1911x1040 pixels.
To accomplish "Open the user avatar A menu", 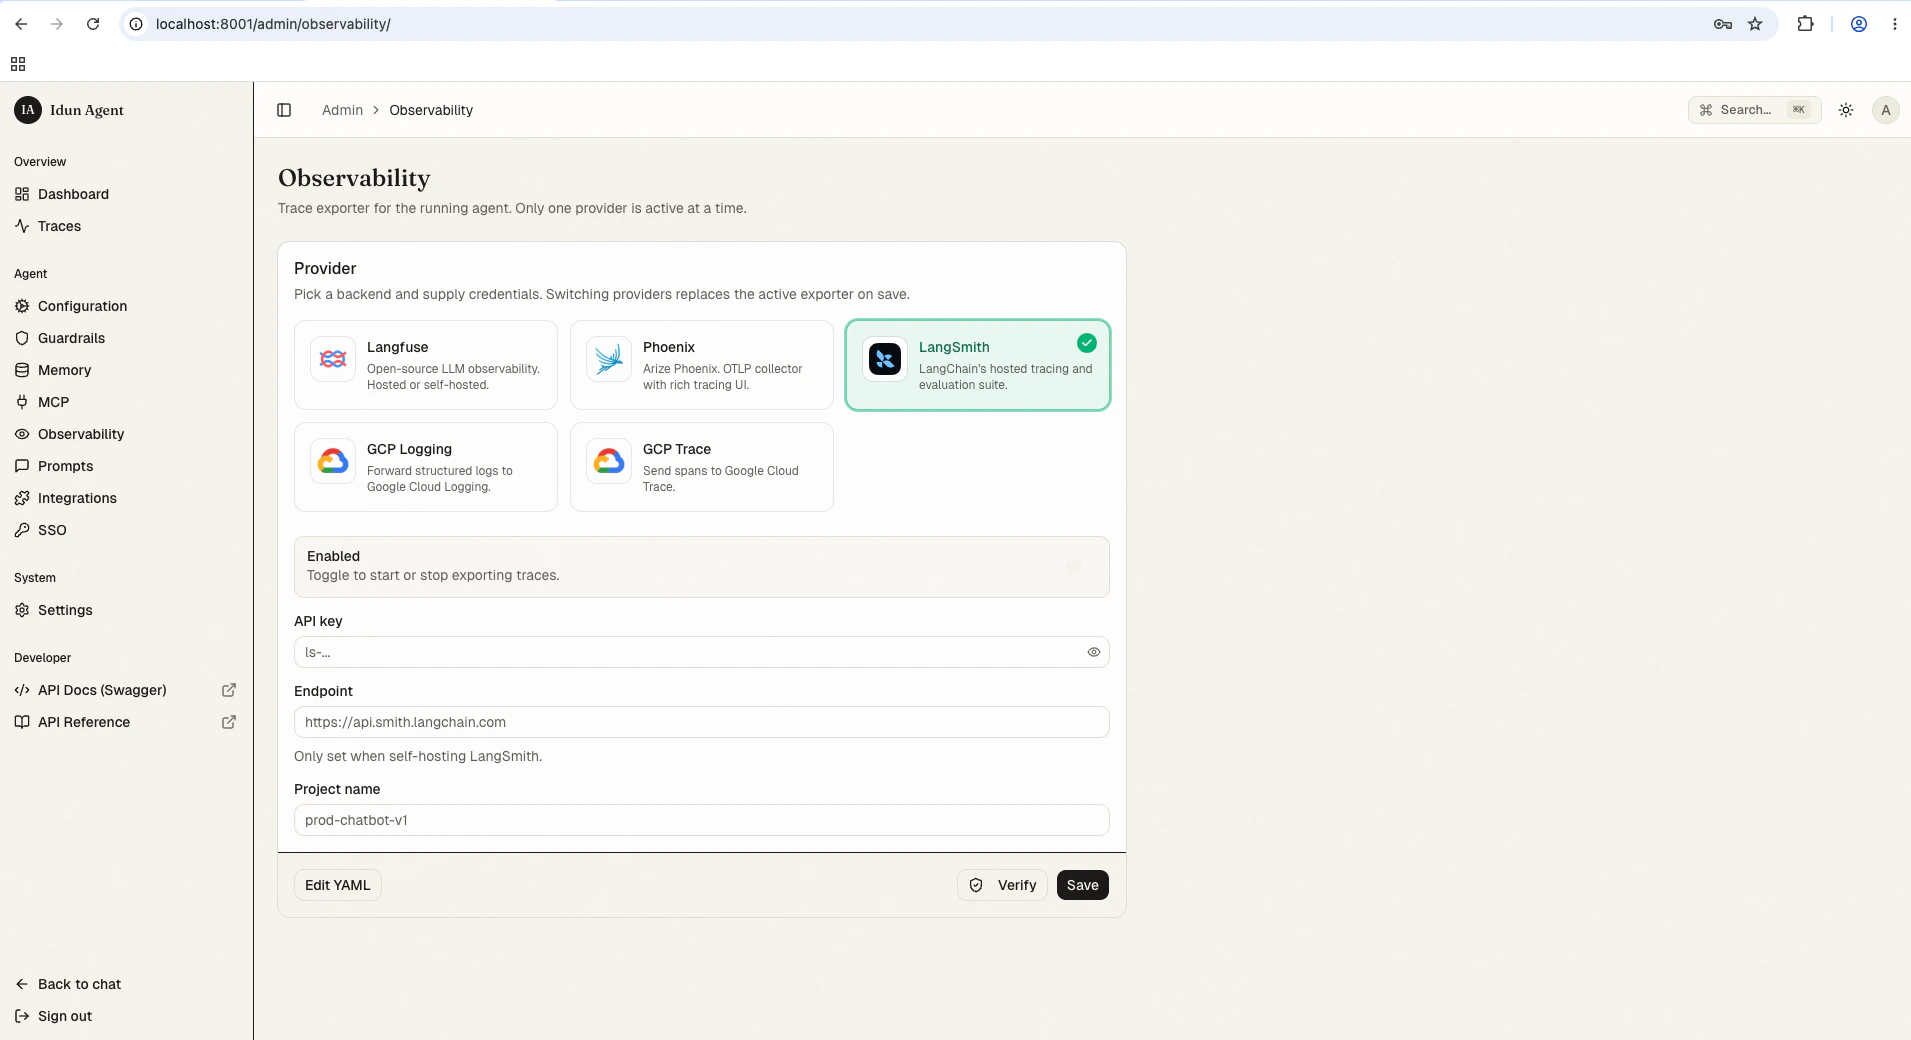I will [1886, 110].
